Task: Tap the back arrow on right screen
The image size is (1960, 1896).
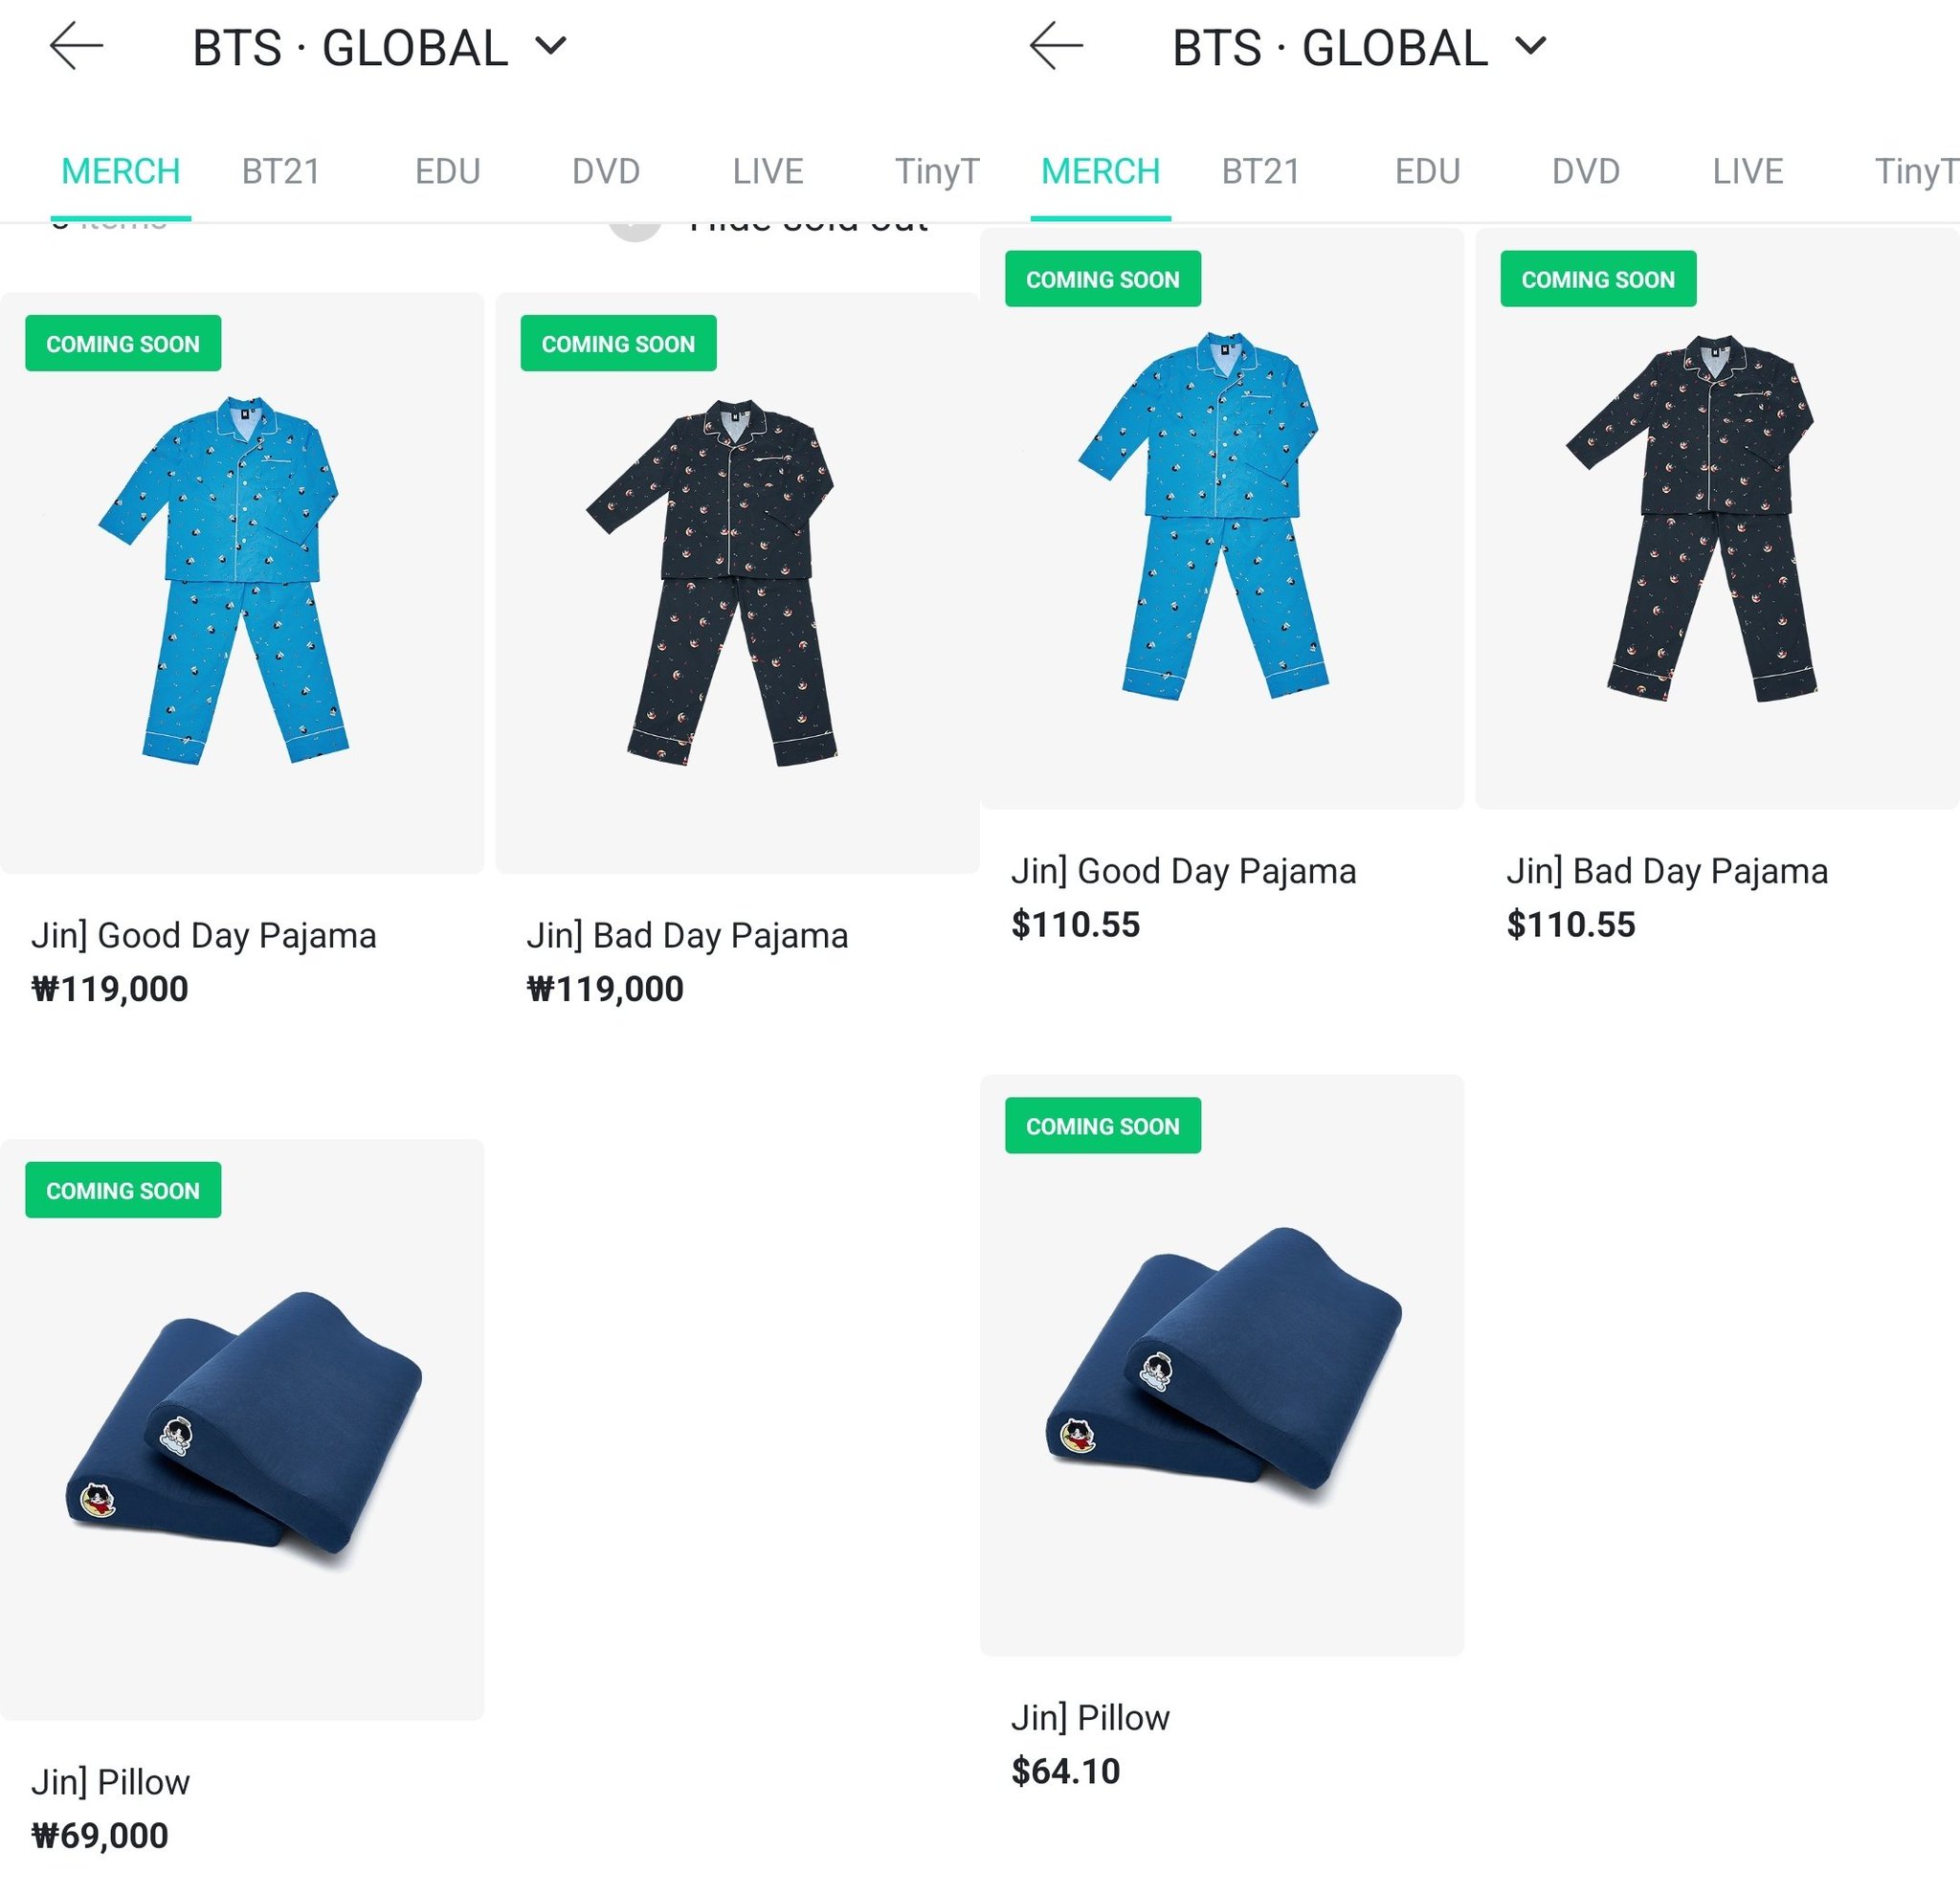Action: tap(1057, 46)
